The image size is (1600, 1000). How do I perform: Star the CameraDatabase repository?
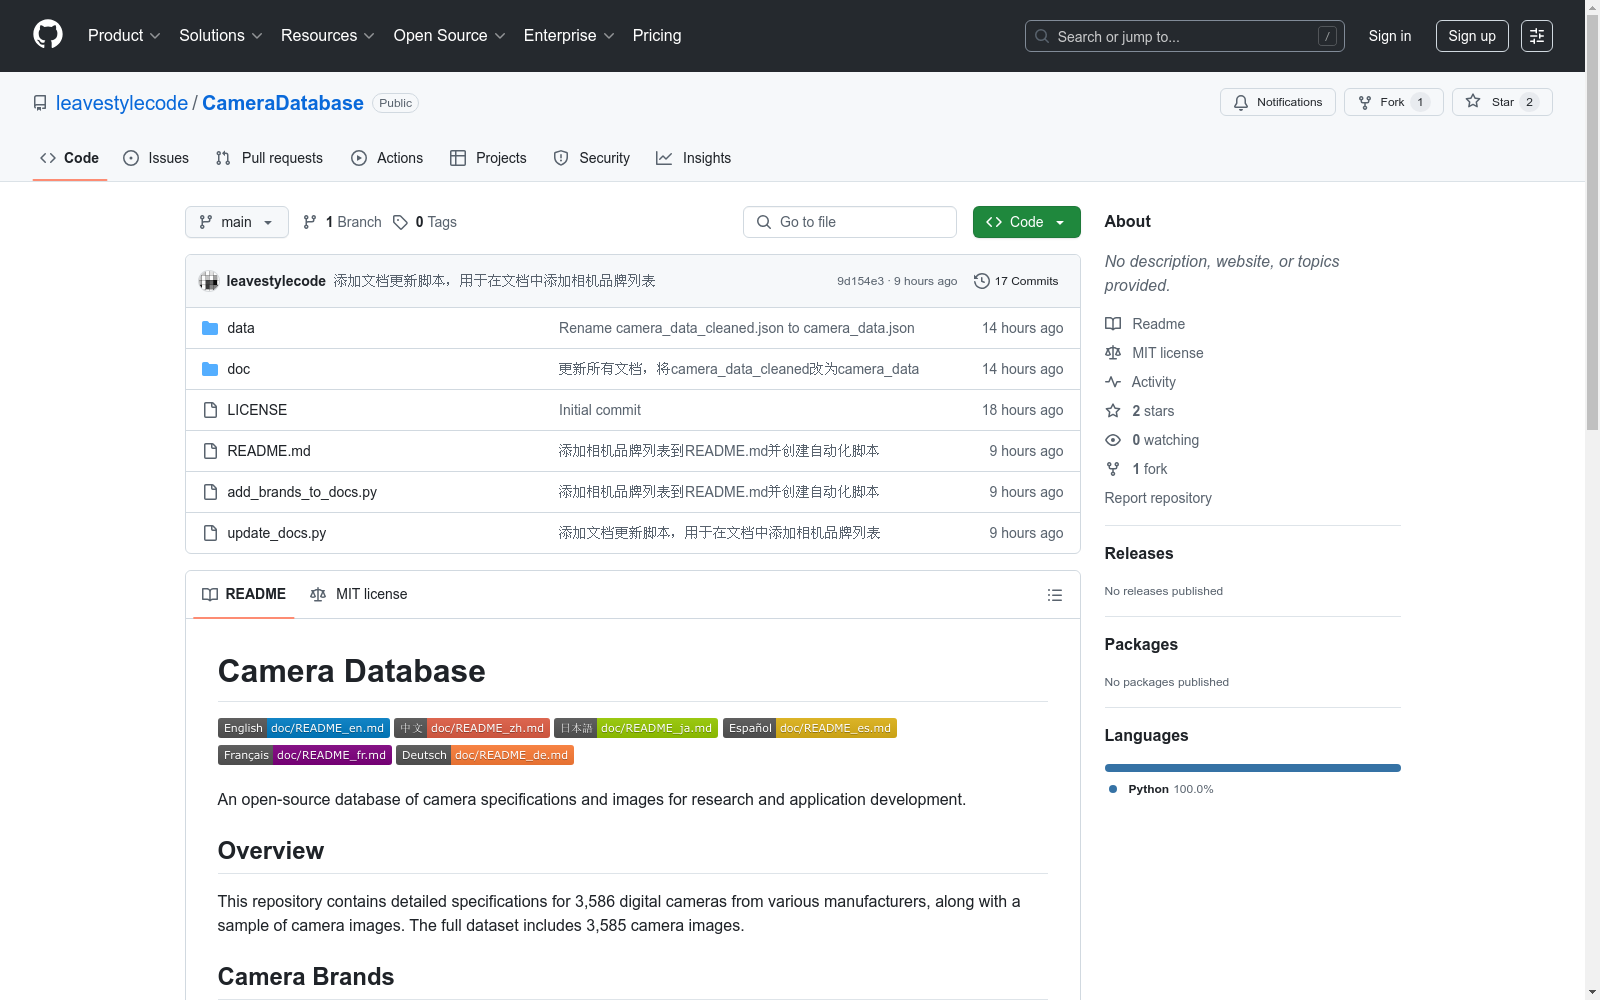click(x=1502, y=102)
